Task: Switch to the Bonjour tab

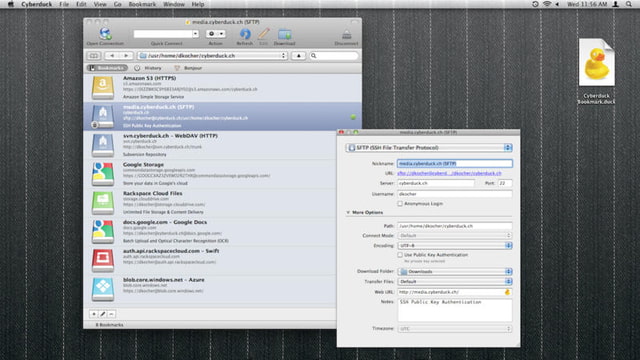Action: click(x=188, y=68)
